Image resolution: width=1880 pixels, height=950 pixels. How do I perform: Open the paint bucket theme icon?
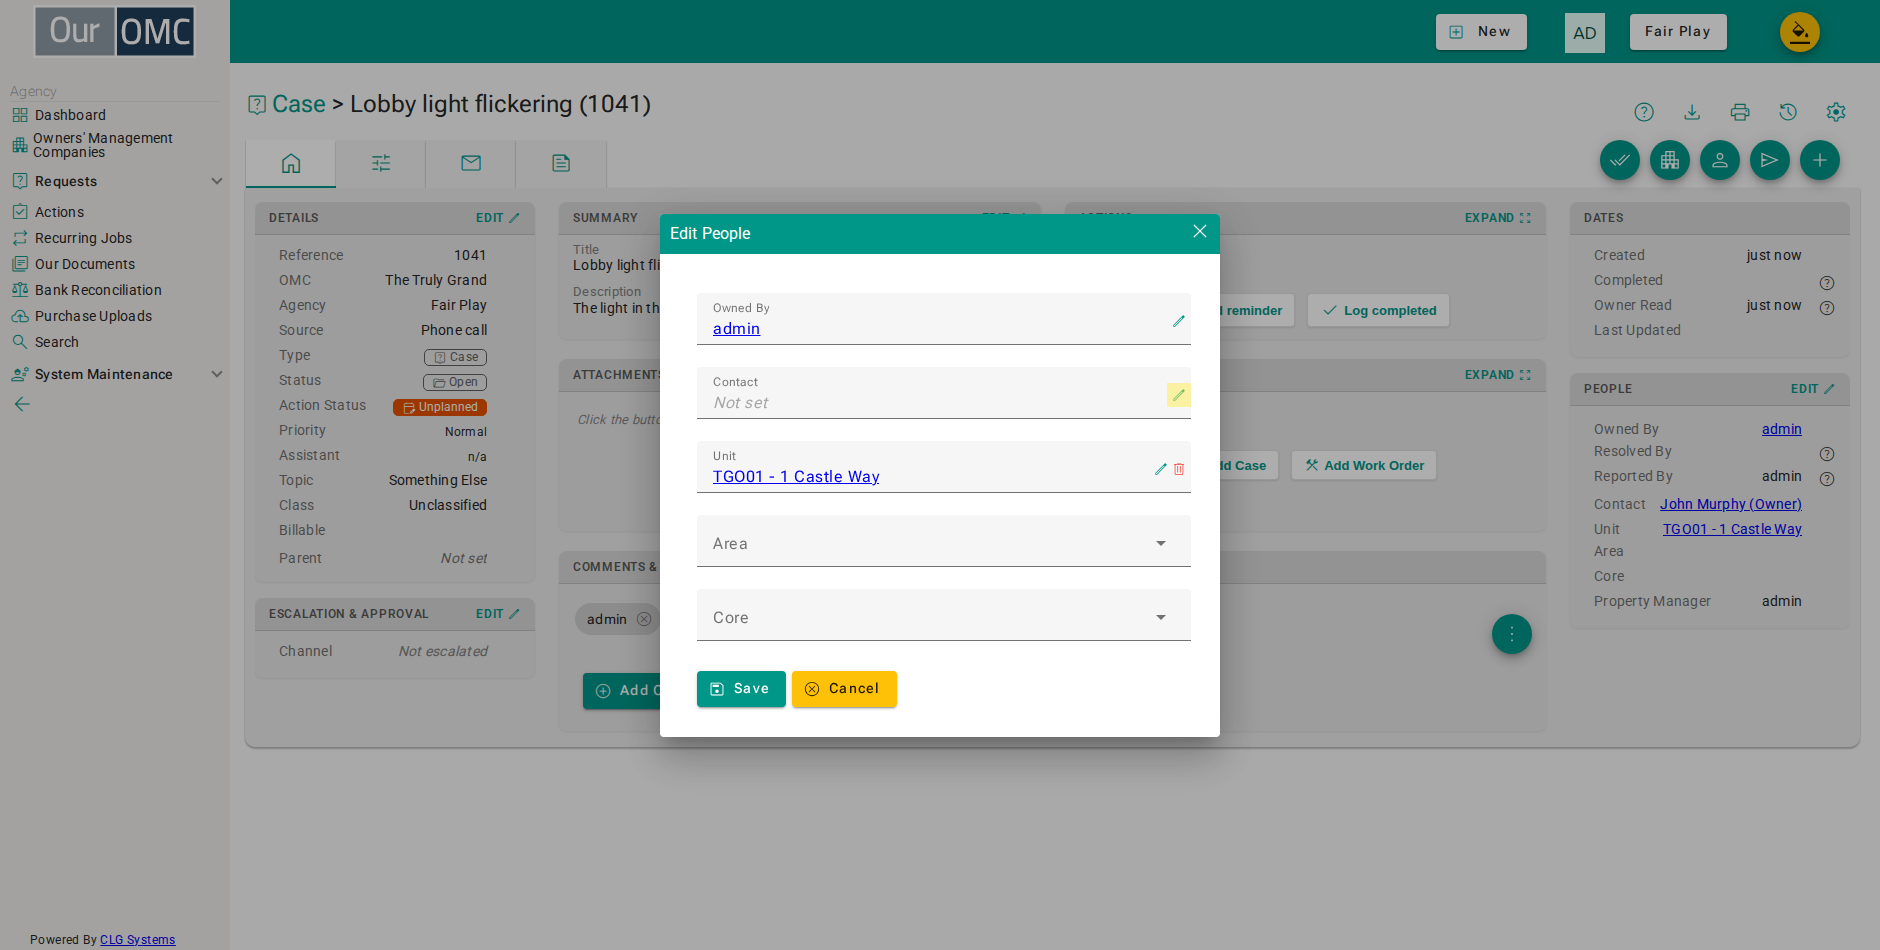coord(1800,32)
